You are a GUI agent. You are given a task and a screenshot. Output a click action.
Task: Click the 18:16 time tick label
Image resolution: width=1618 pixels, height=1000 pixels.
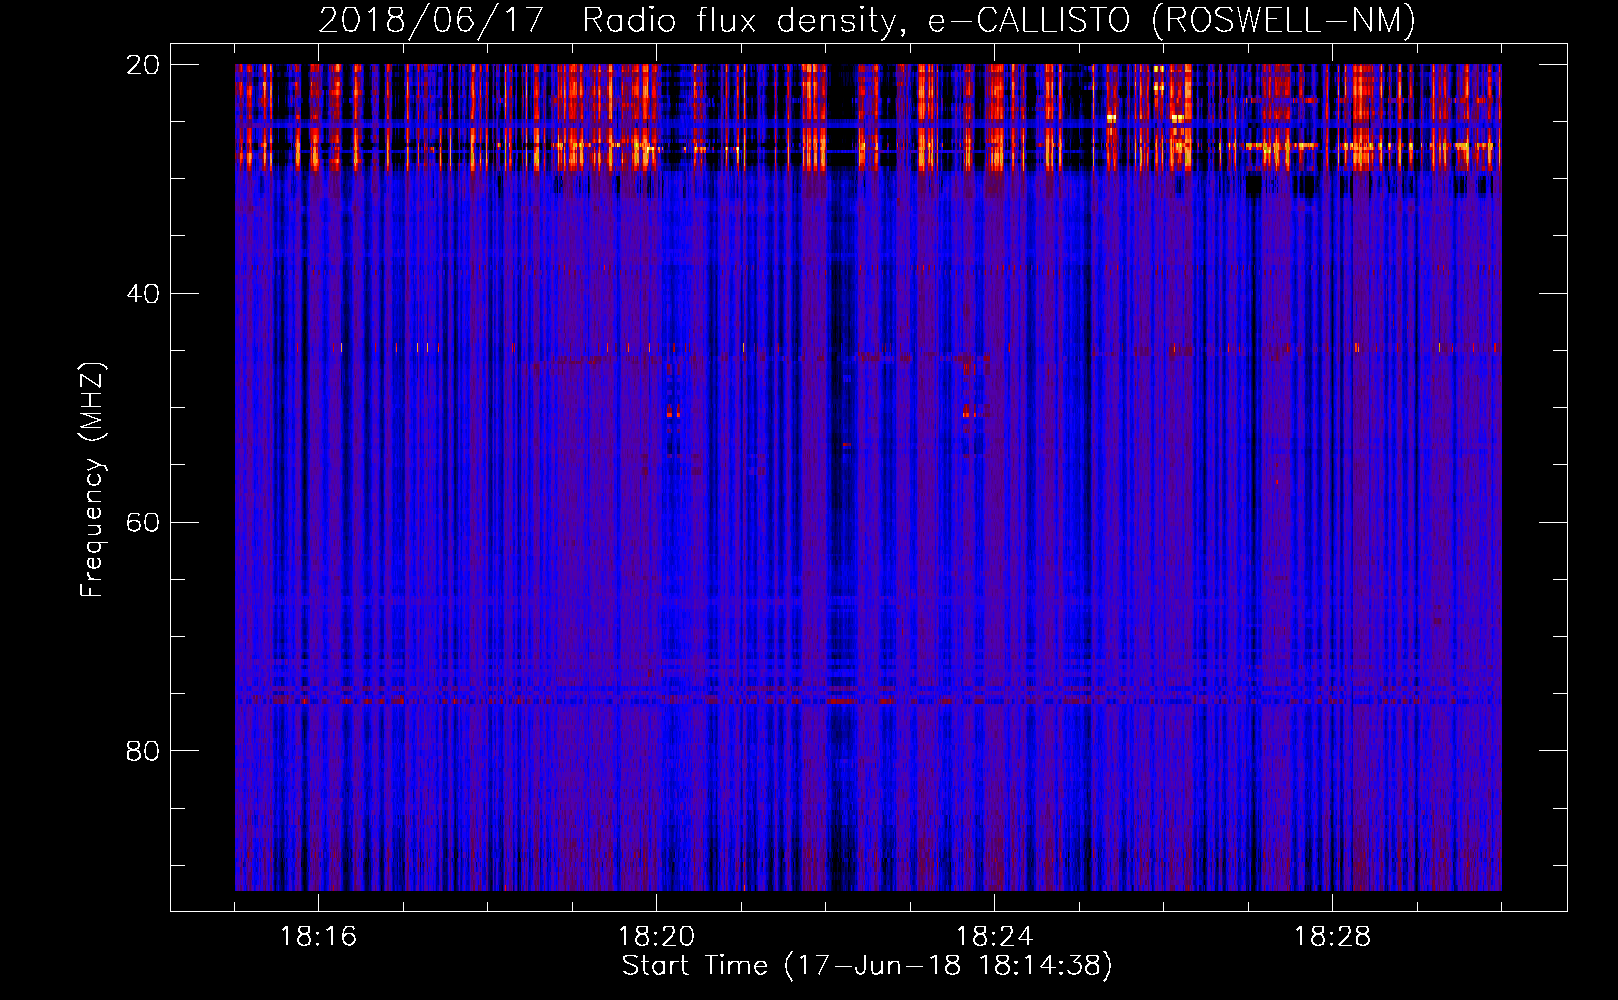click(x=318, y=937)
